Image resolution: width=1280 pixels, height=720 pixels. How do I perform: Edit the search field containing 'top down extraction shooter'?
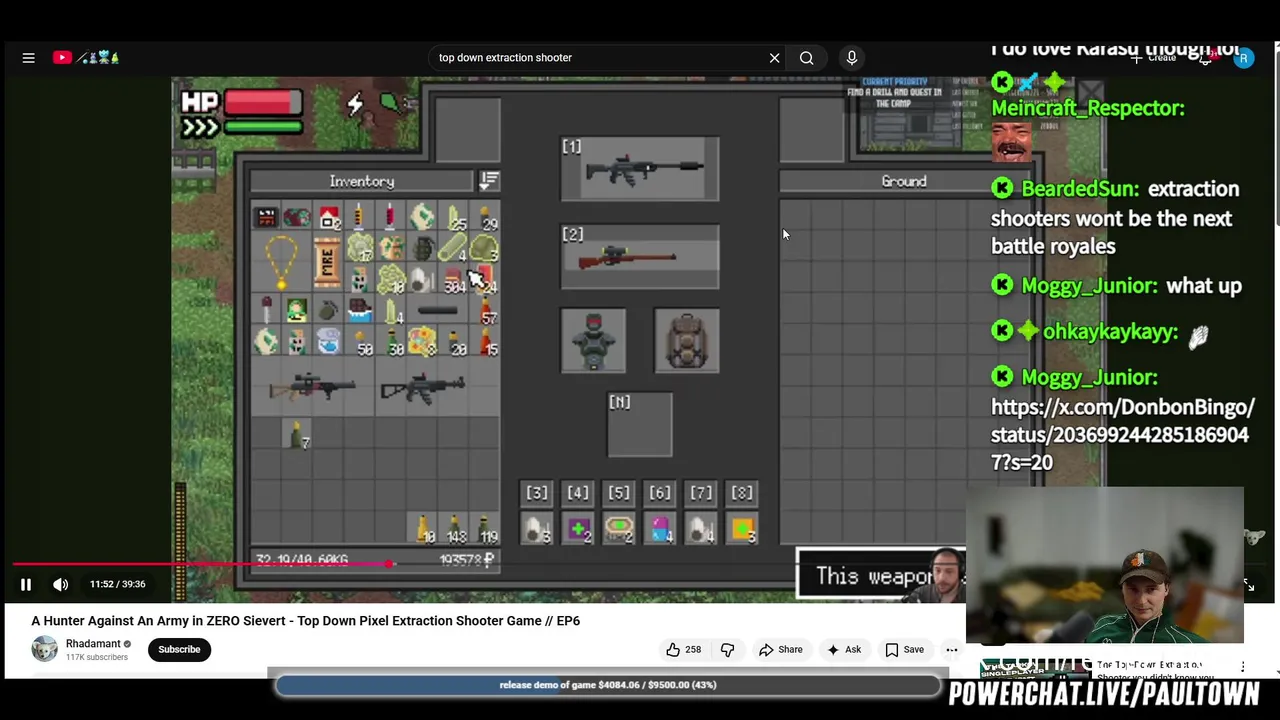pos(598,58)
